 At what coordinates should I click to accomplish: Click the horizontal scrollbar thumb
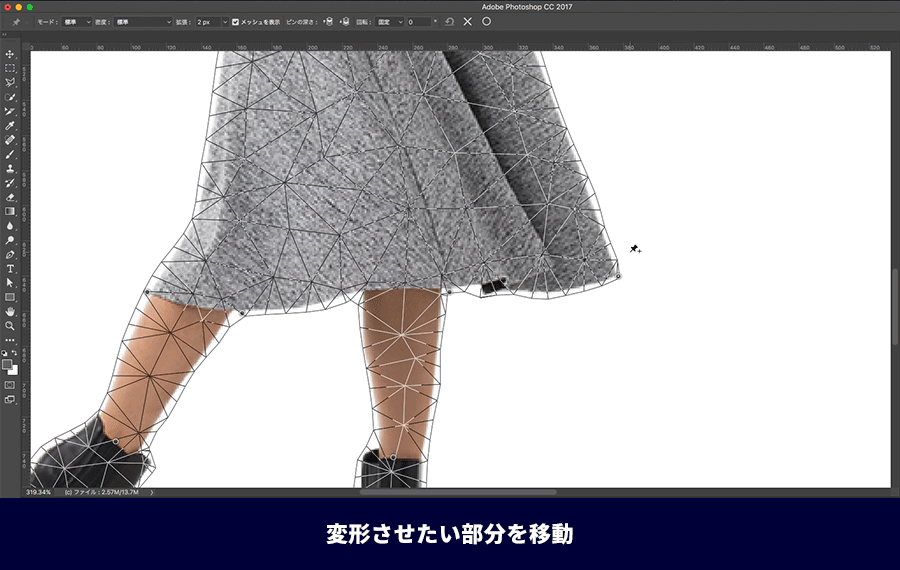tap(458, 492)
